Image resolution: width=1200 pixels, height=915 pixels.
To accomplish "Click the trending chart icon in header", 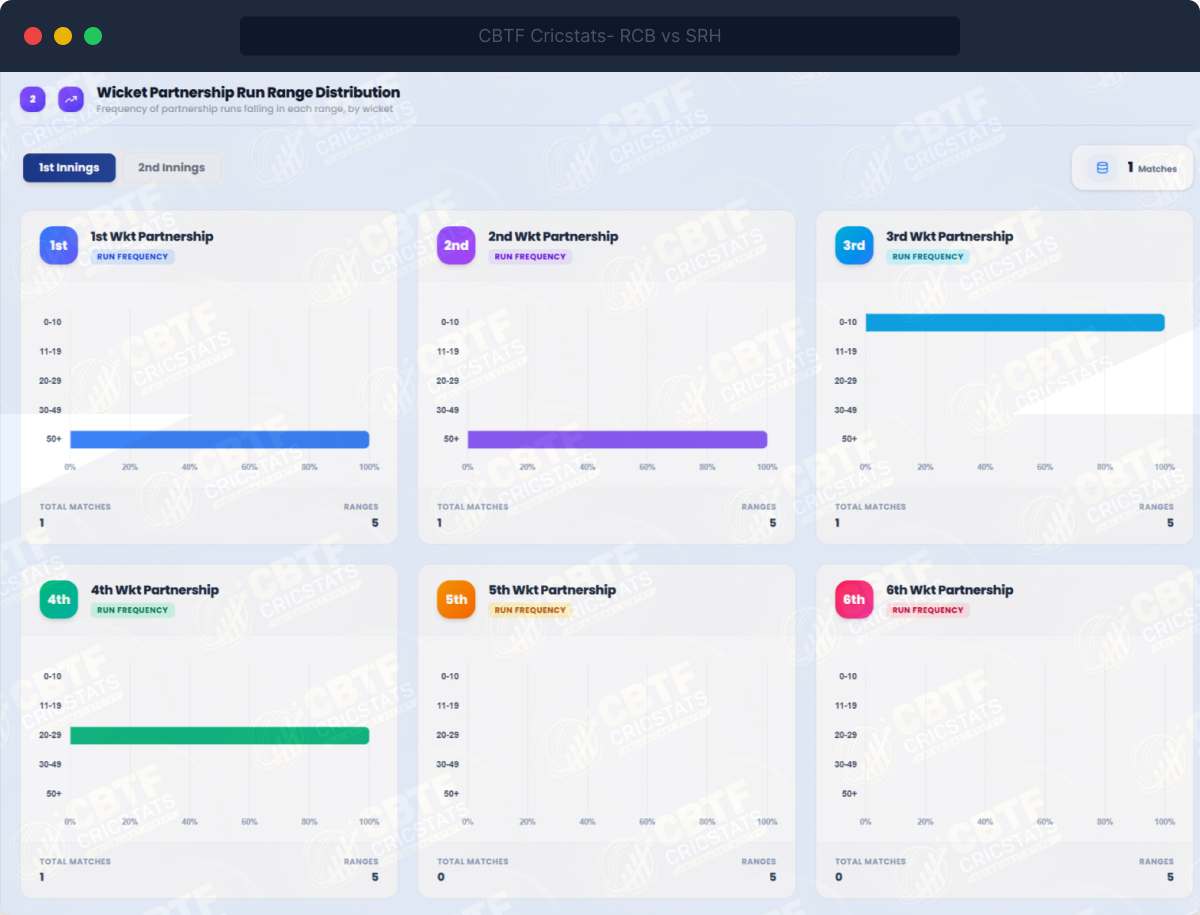I will point(71,99).
